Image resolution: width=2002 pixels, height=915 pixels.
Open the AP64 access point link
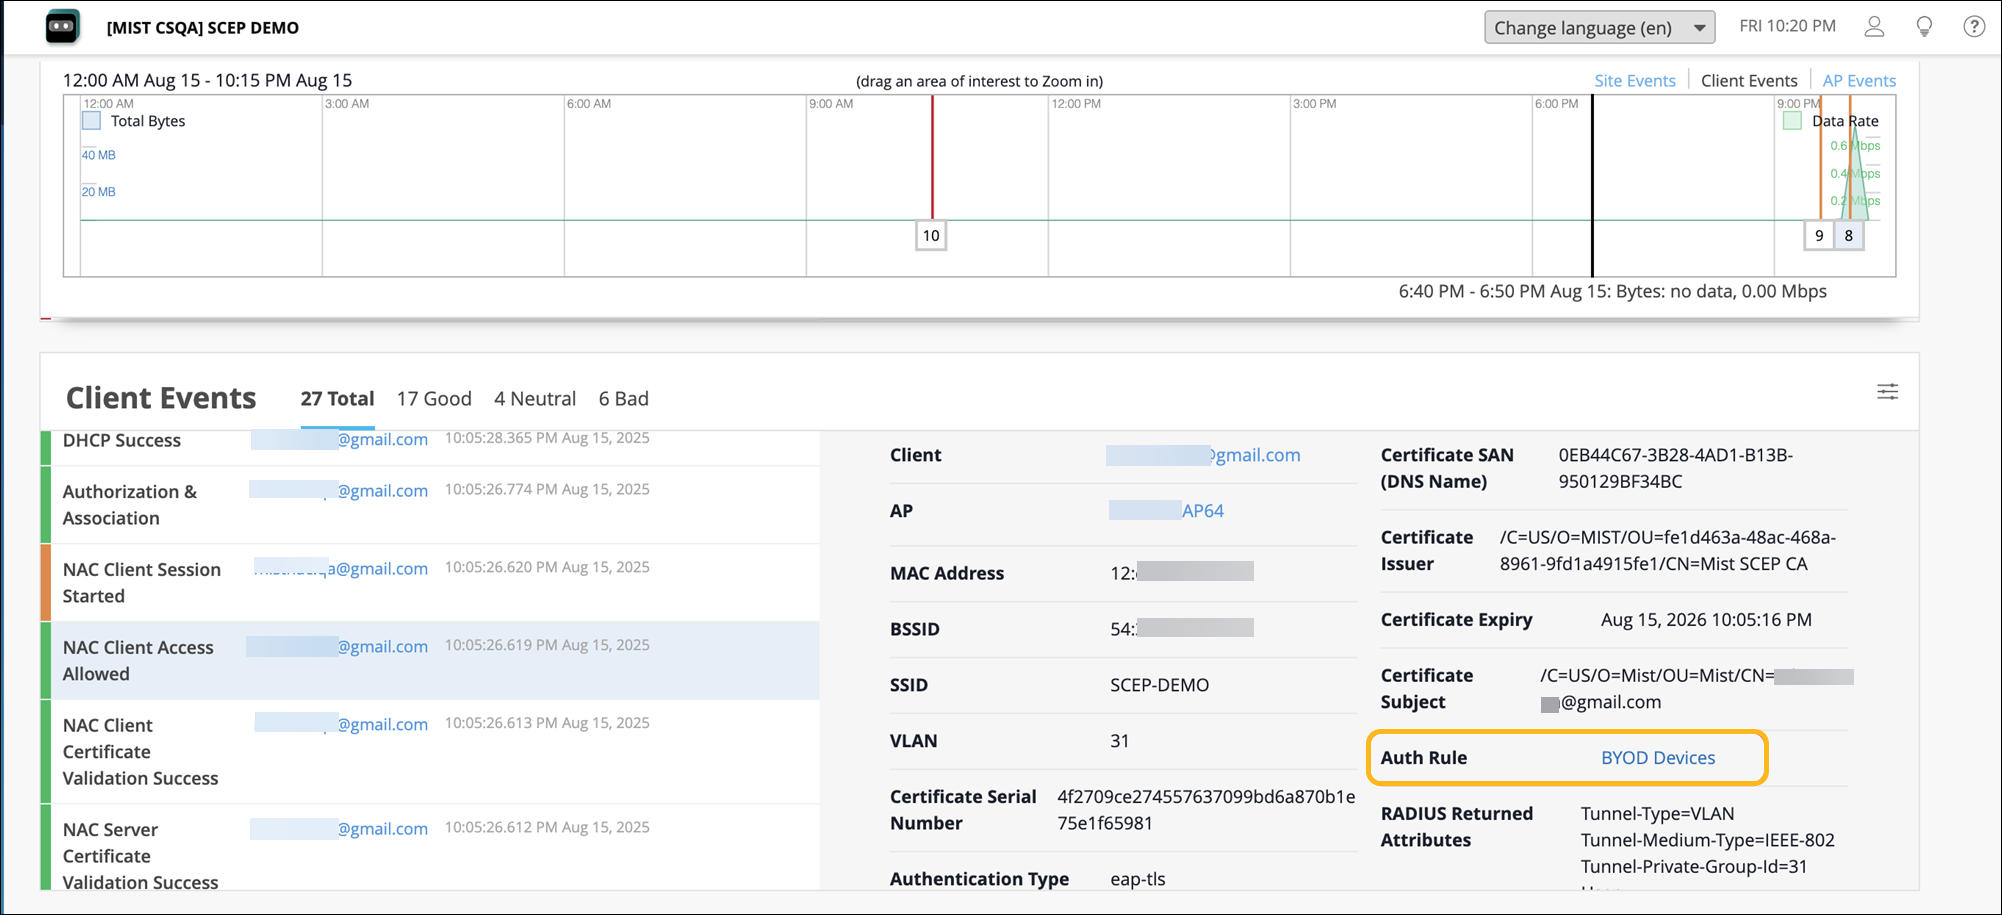point(1202,511)
